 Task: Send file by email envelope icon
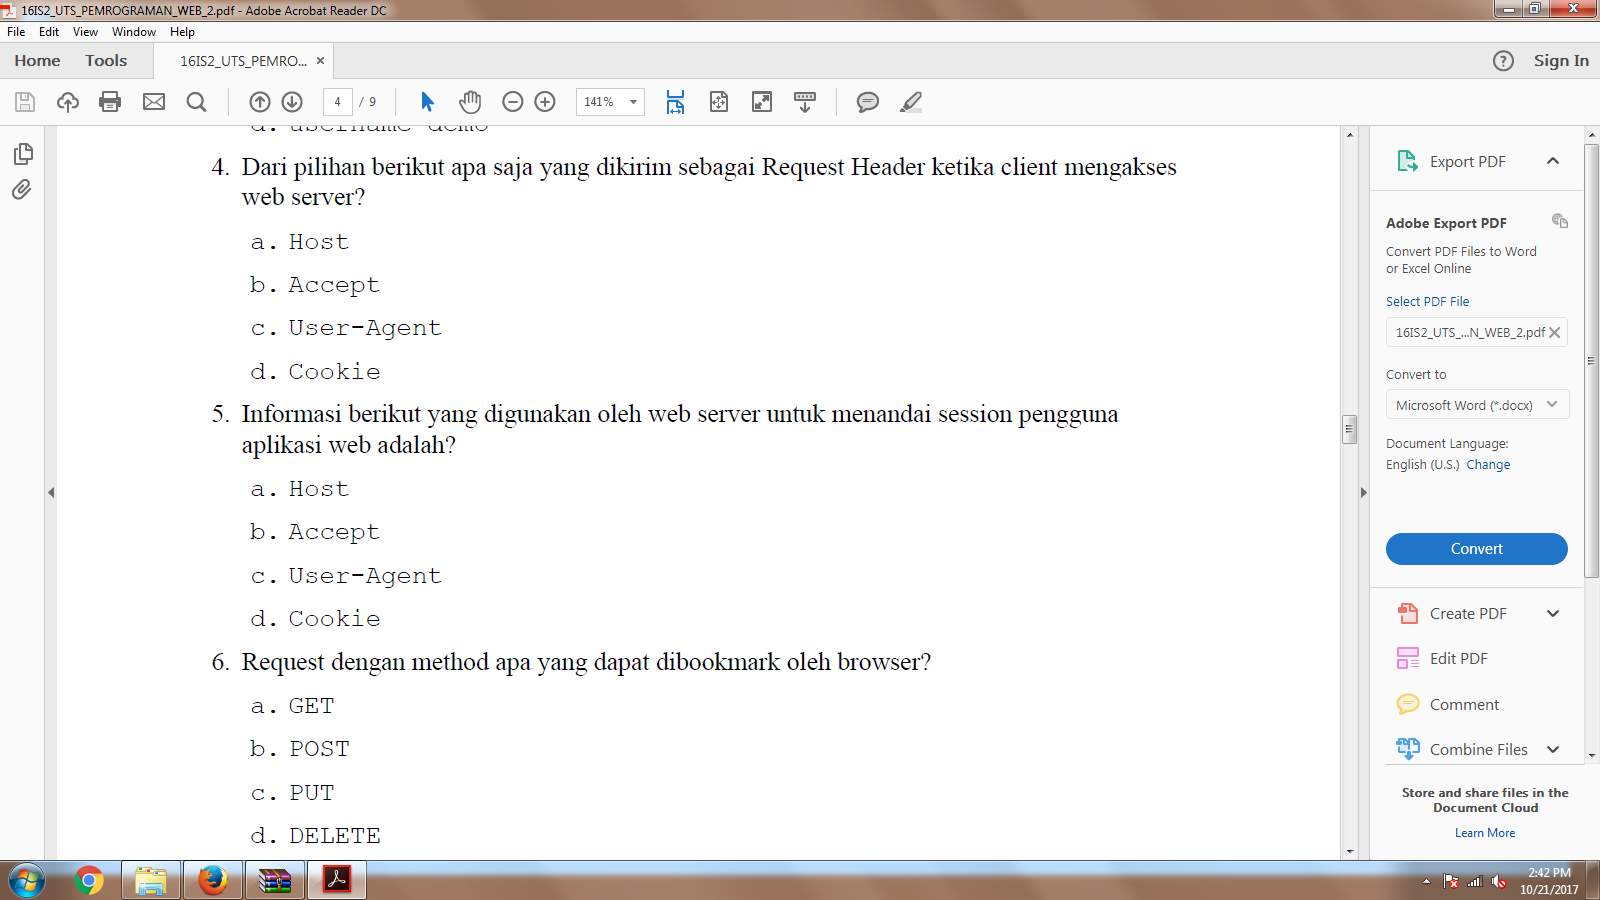coord(154,102)
